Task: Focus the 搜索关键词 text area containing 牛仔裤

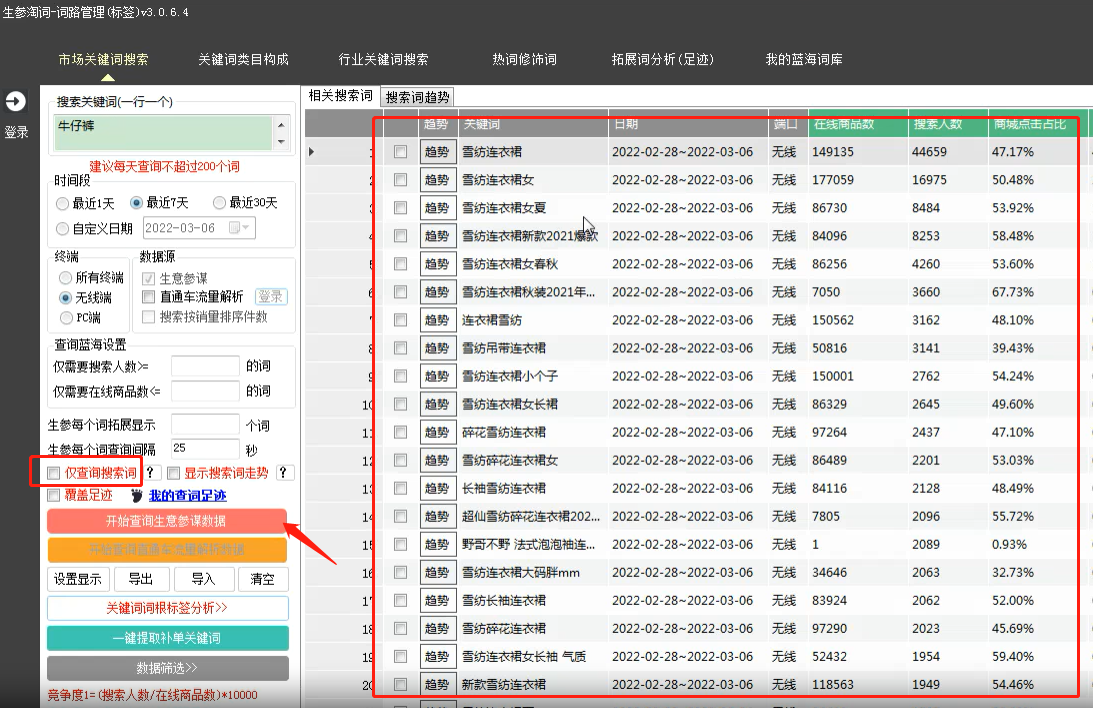Action: point(163,132)
